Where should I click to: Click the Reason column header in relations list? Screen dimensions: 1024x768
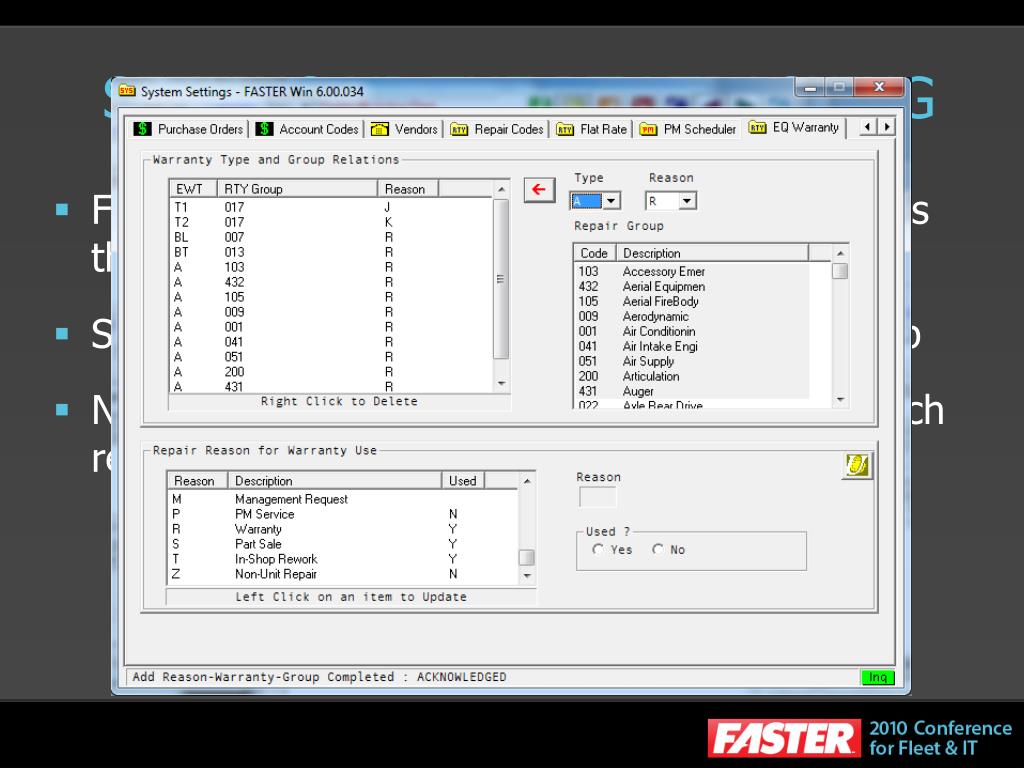pyautogui.click(x=408, y=189)
